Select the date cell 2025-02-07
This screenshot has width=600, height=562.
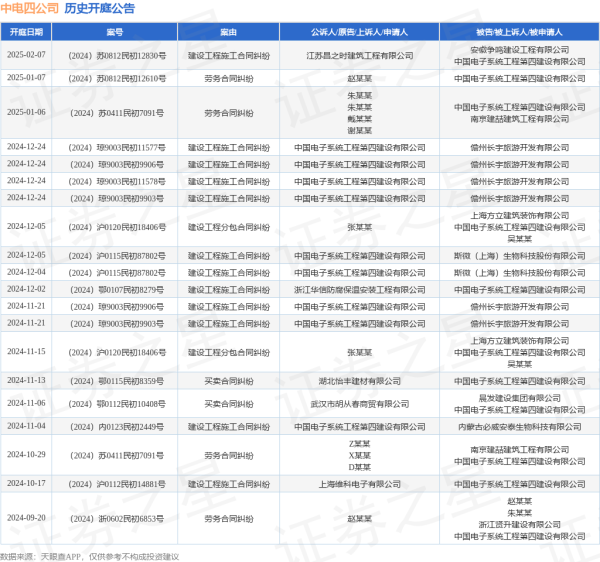click(x=26, y=55)
